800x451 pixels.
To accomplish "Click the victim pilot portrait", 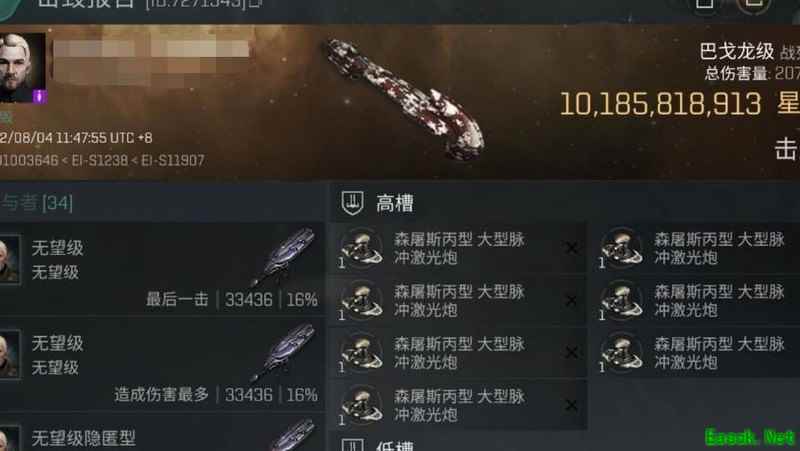I will [x=22, y=68].
